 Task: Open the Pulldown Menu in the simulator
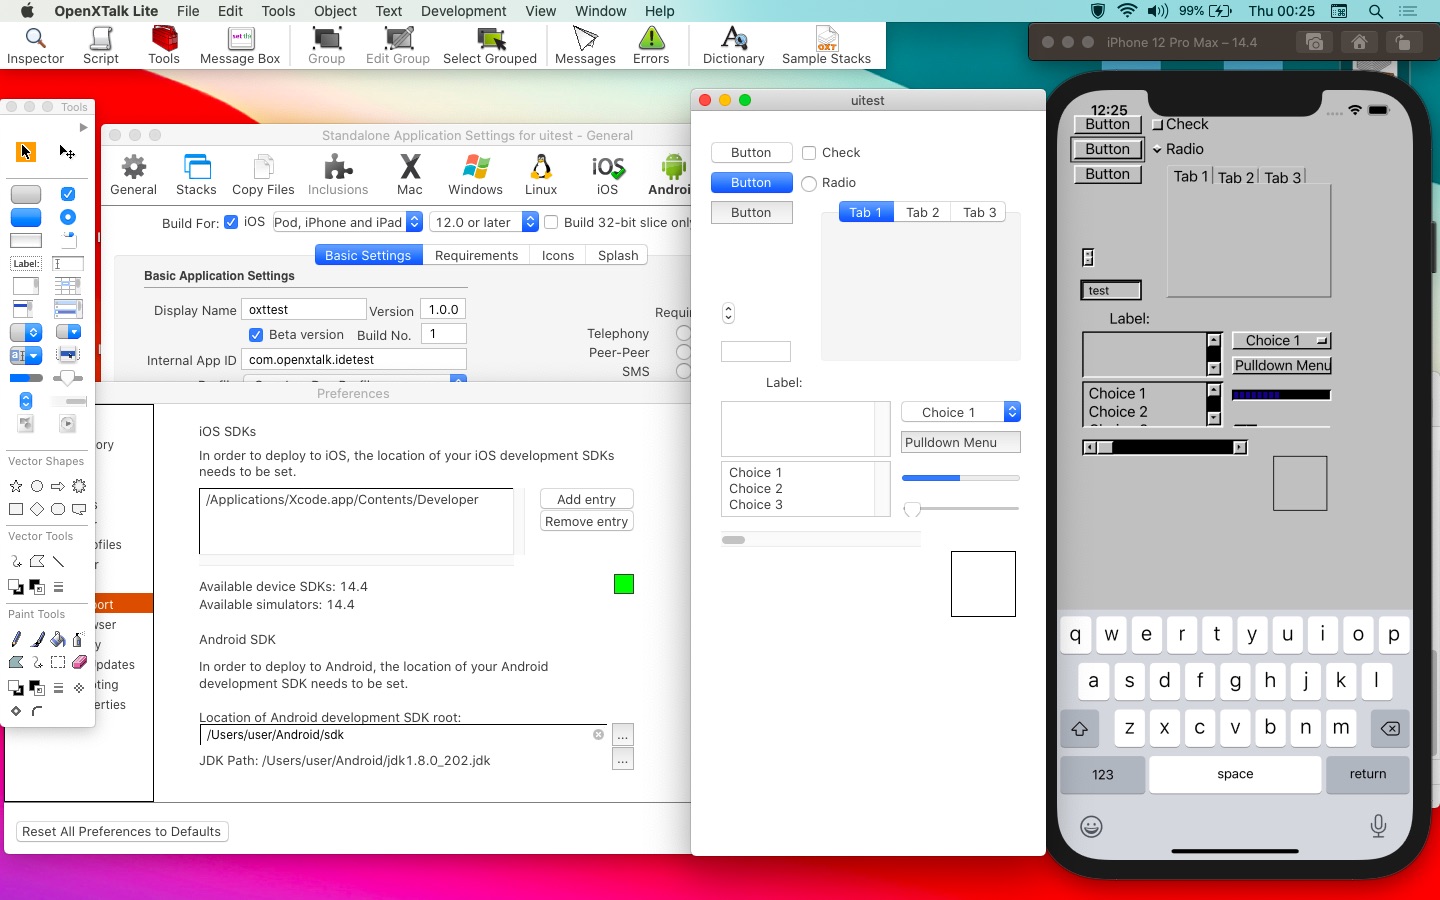click(1281, 366)
